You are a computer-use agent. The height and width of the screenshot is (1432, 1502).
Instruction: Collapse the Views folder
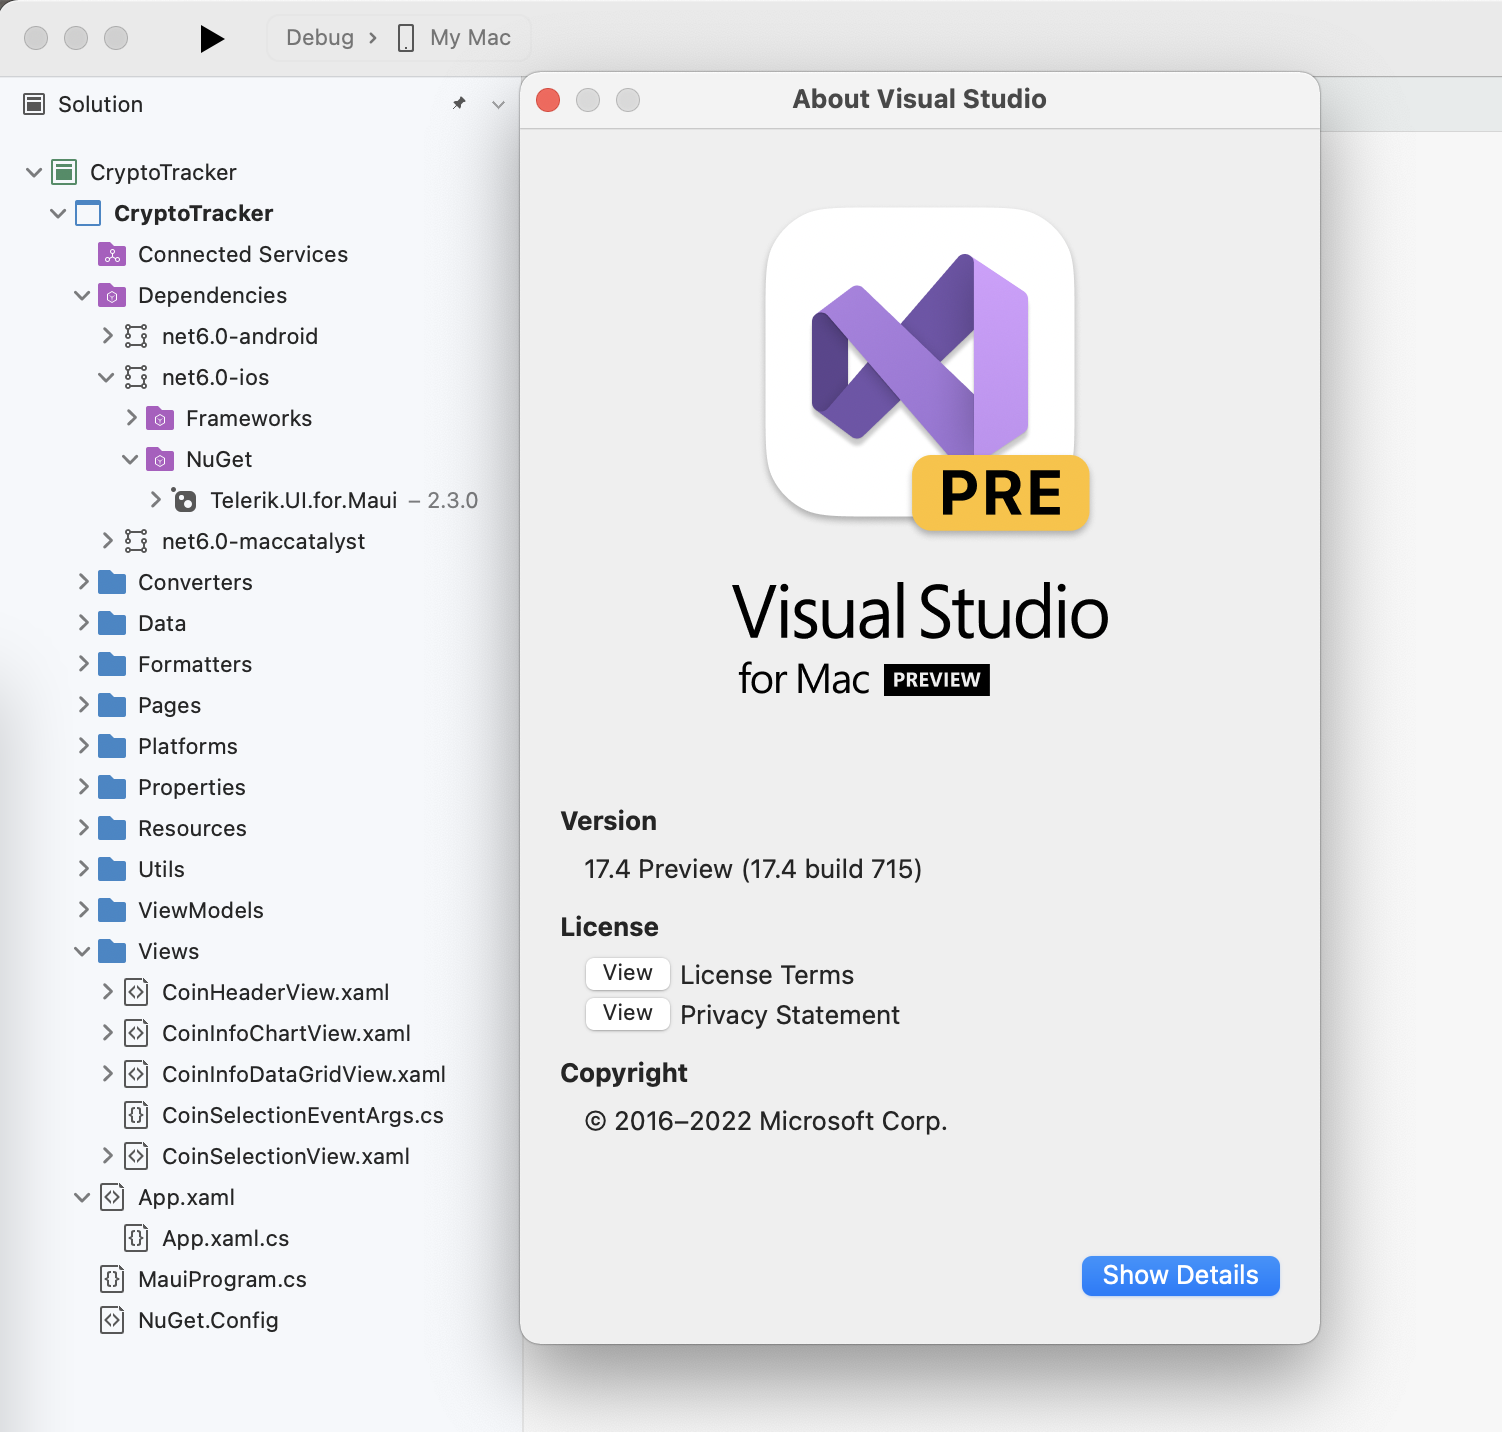pos(82,951)
